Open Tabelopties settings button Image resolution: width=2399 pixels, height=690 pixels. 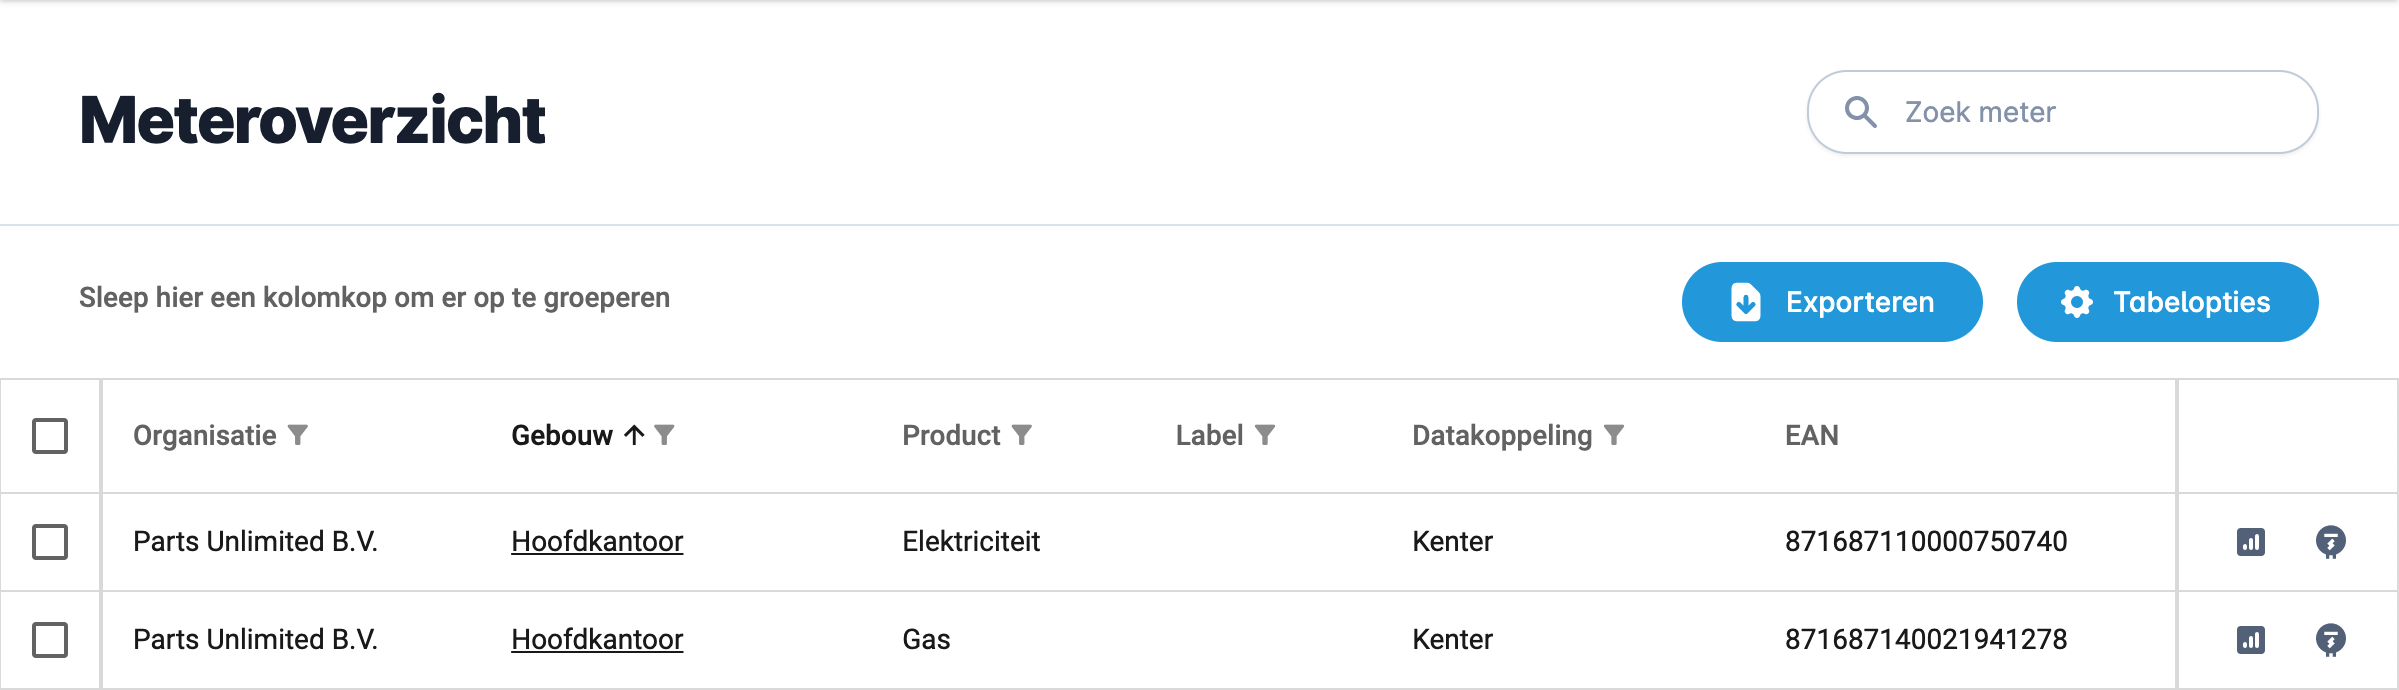pyautogui.click(x=2167, y=302)
